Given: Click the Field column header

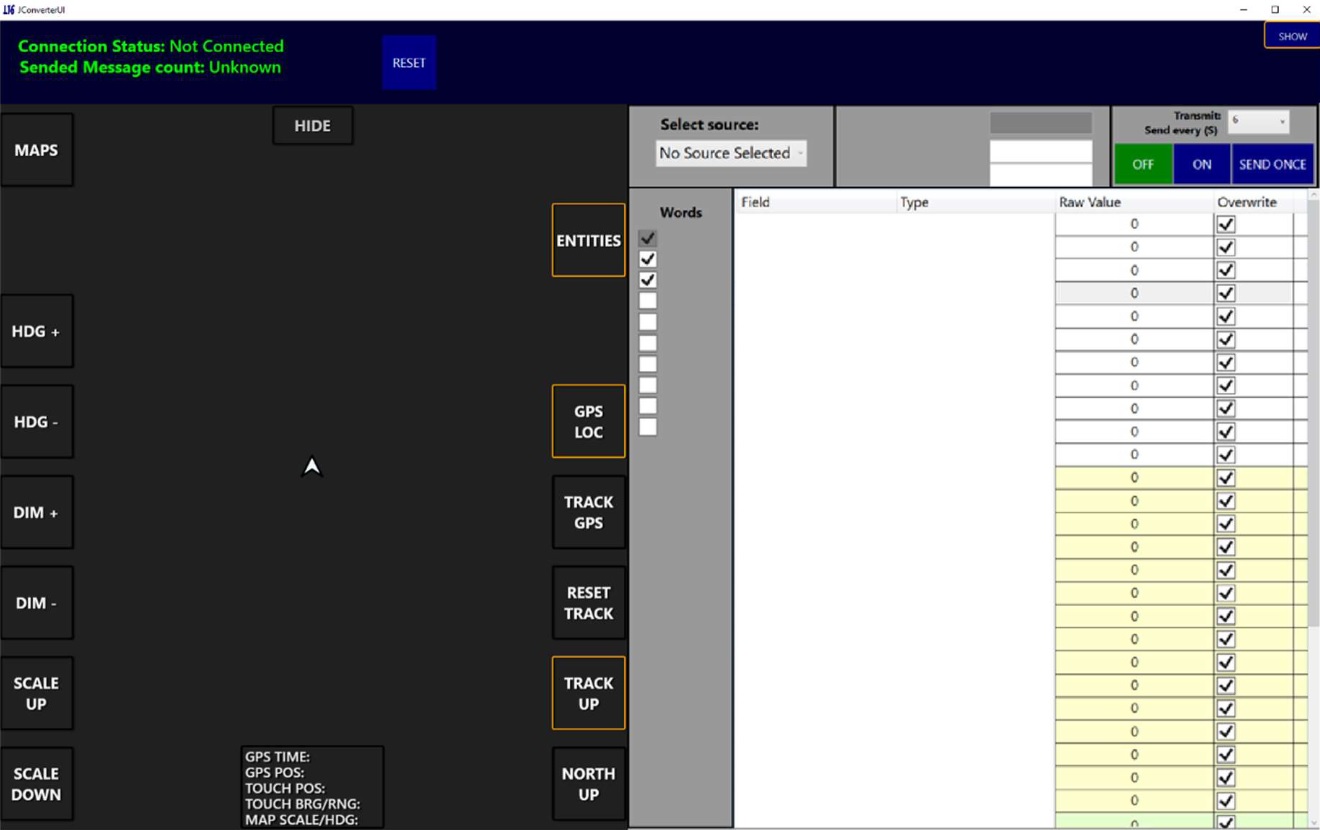Looking at the screenshot, I should tap(816, 202).
